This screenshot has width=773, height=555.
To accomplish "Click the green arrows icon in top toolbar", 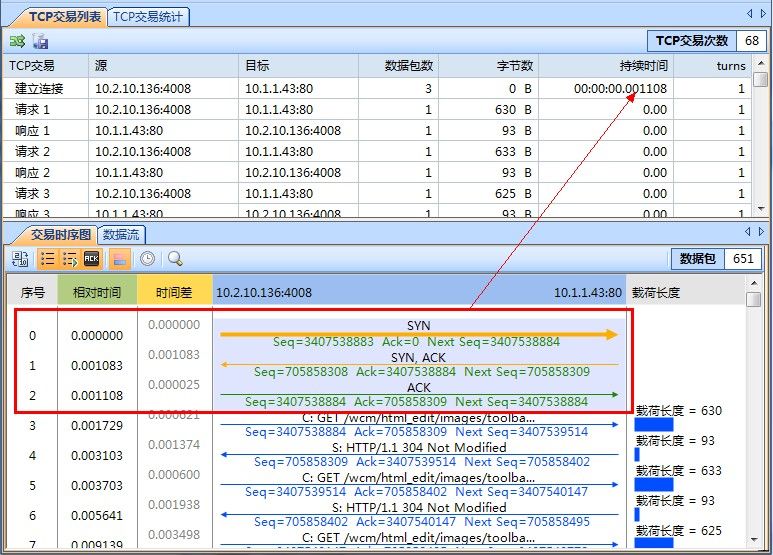I will tap(18, 42).
